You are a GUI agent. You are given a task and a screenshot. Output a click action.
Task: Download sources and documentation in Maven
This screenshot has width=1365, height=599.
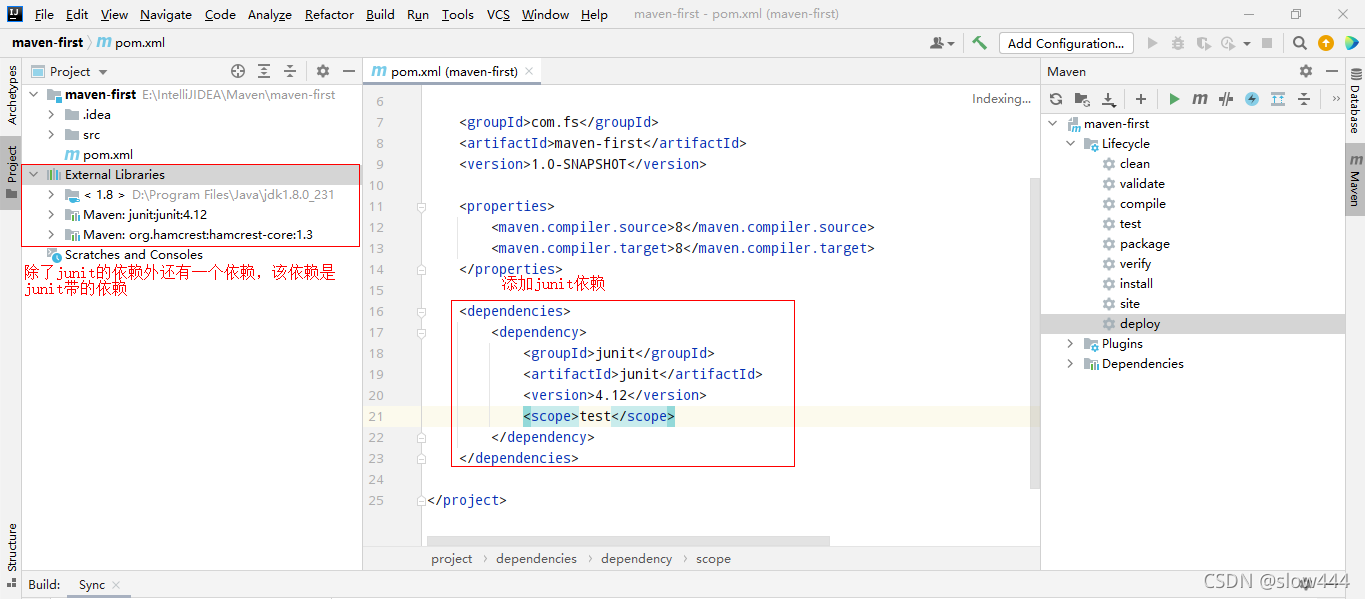point(1108,99)
